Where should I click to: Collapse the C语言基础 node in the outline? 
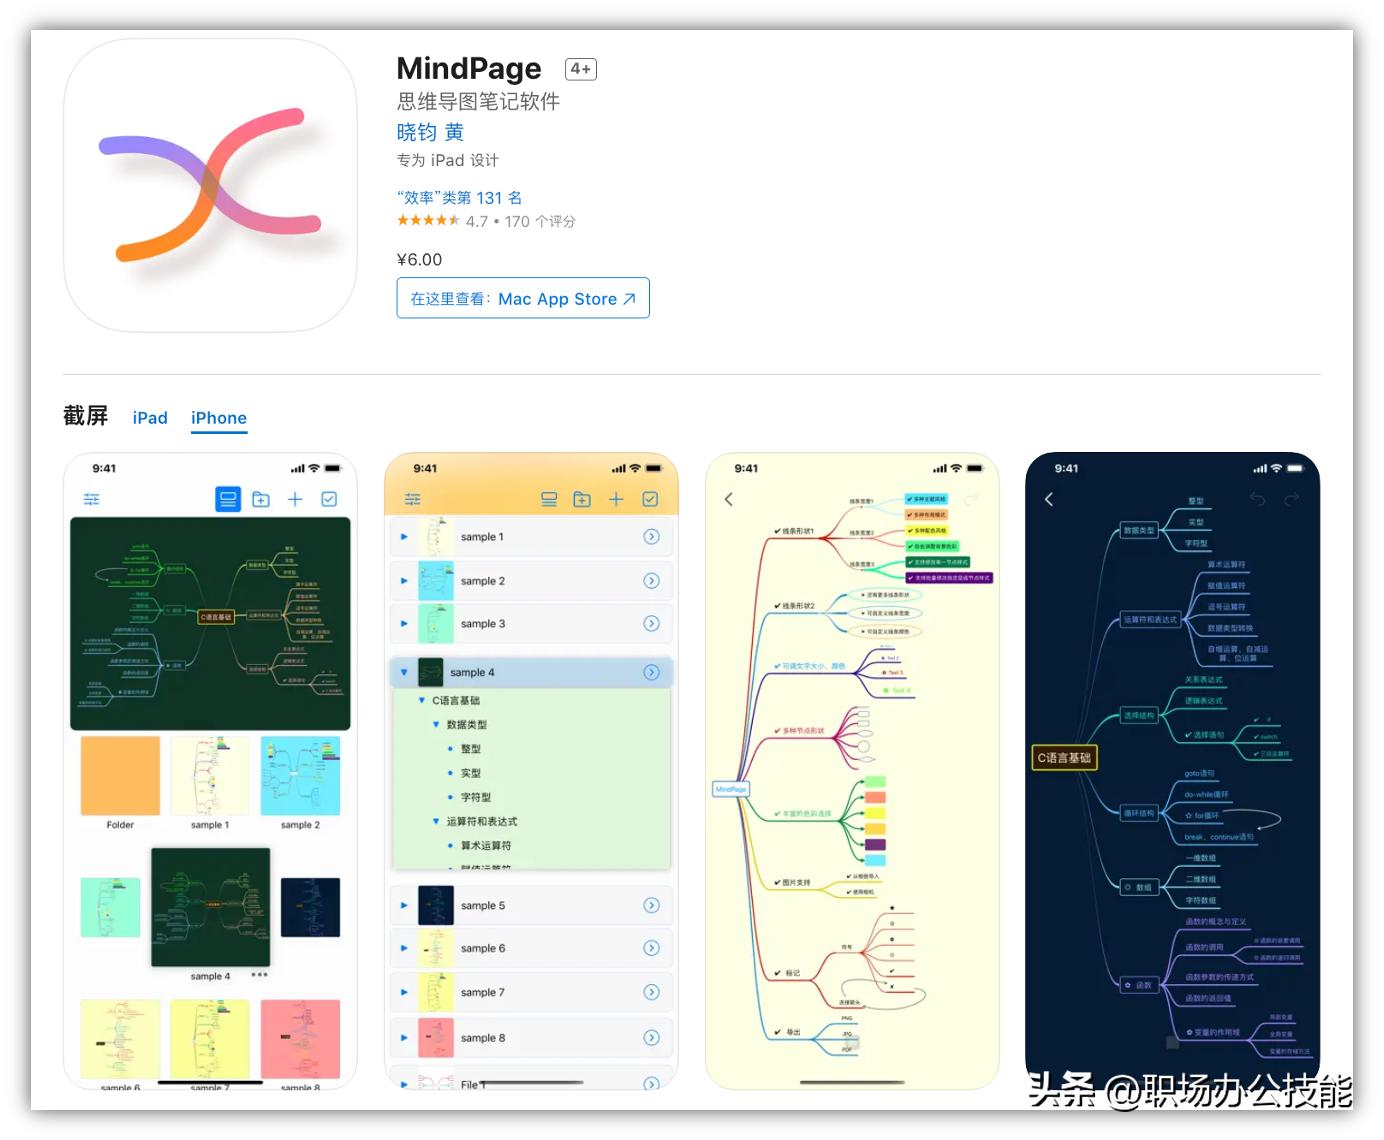click(420, 700)
